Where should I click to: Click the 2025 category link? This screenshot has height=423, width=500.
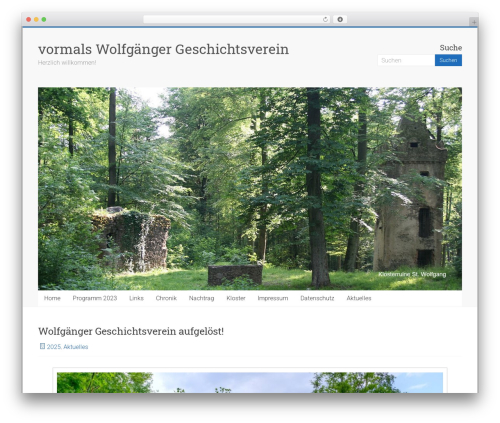click(x=54, y=347)
